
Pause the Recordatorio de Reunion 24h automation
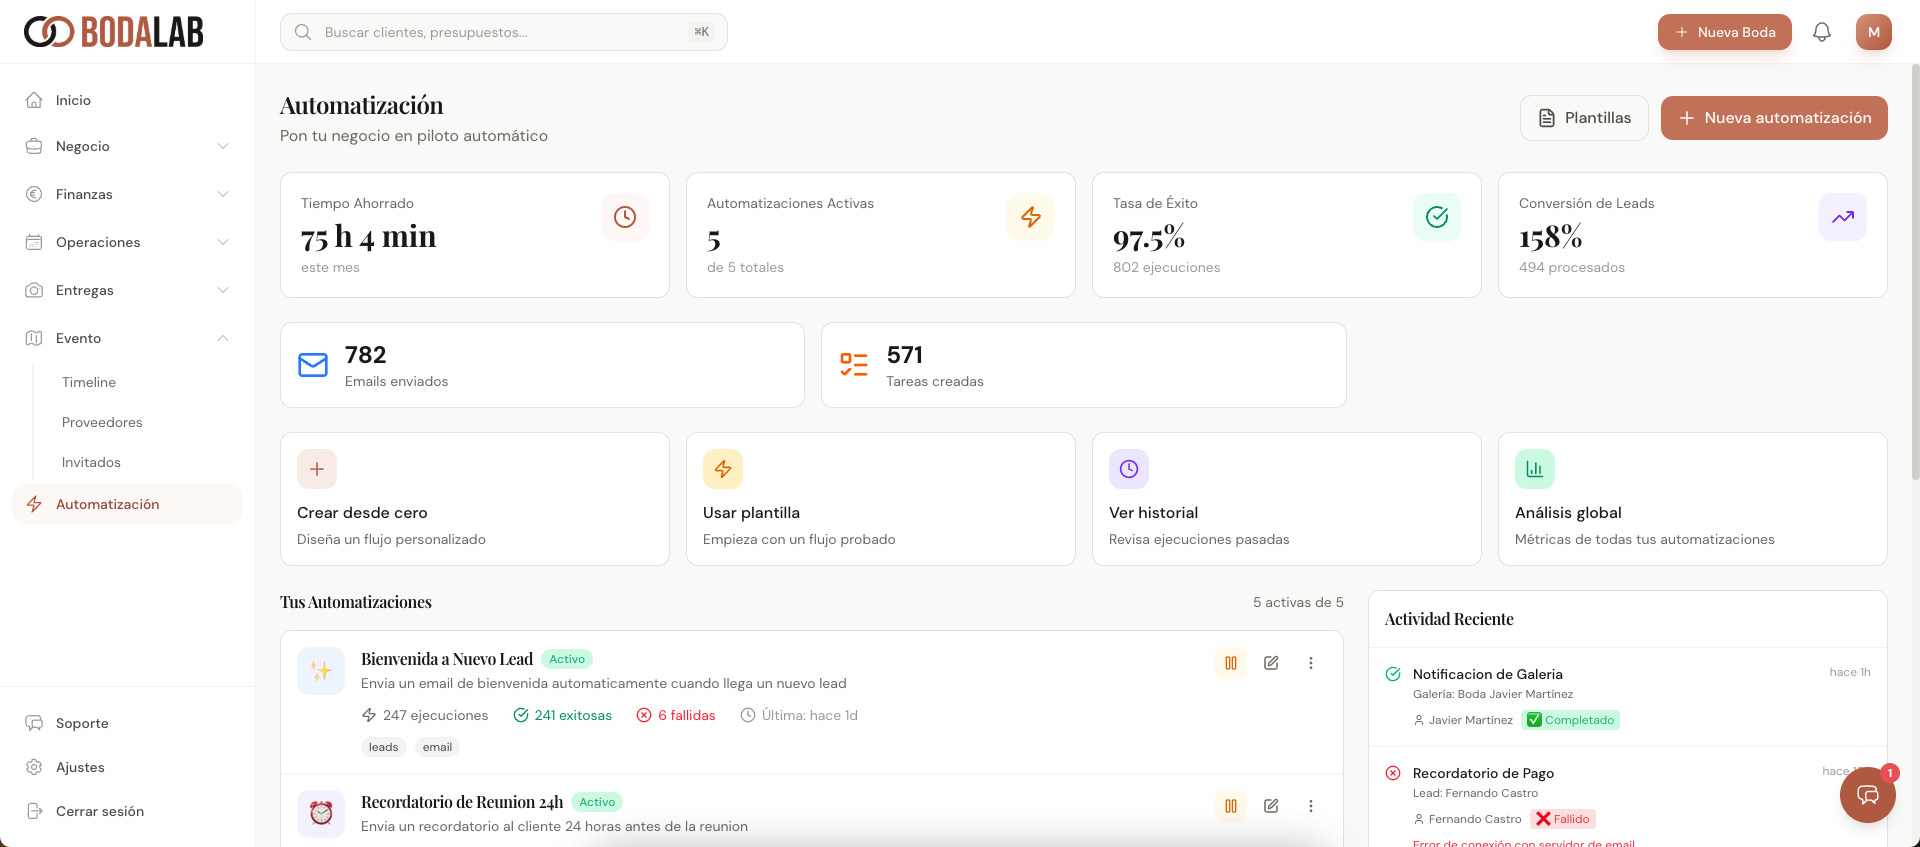point(1231,806)
